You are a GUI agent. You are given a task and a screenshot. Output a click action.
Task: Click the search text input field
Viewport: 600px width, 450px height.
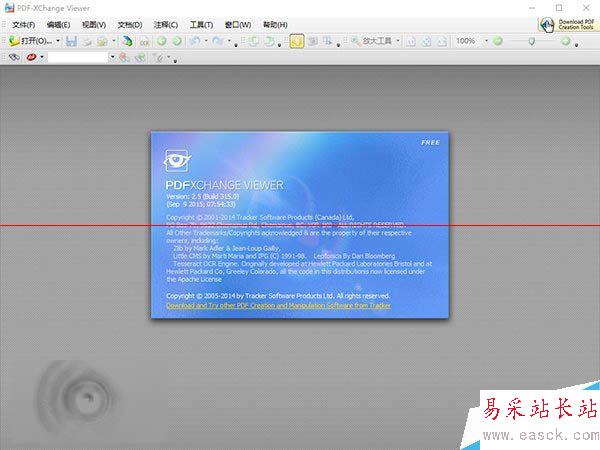78,57
